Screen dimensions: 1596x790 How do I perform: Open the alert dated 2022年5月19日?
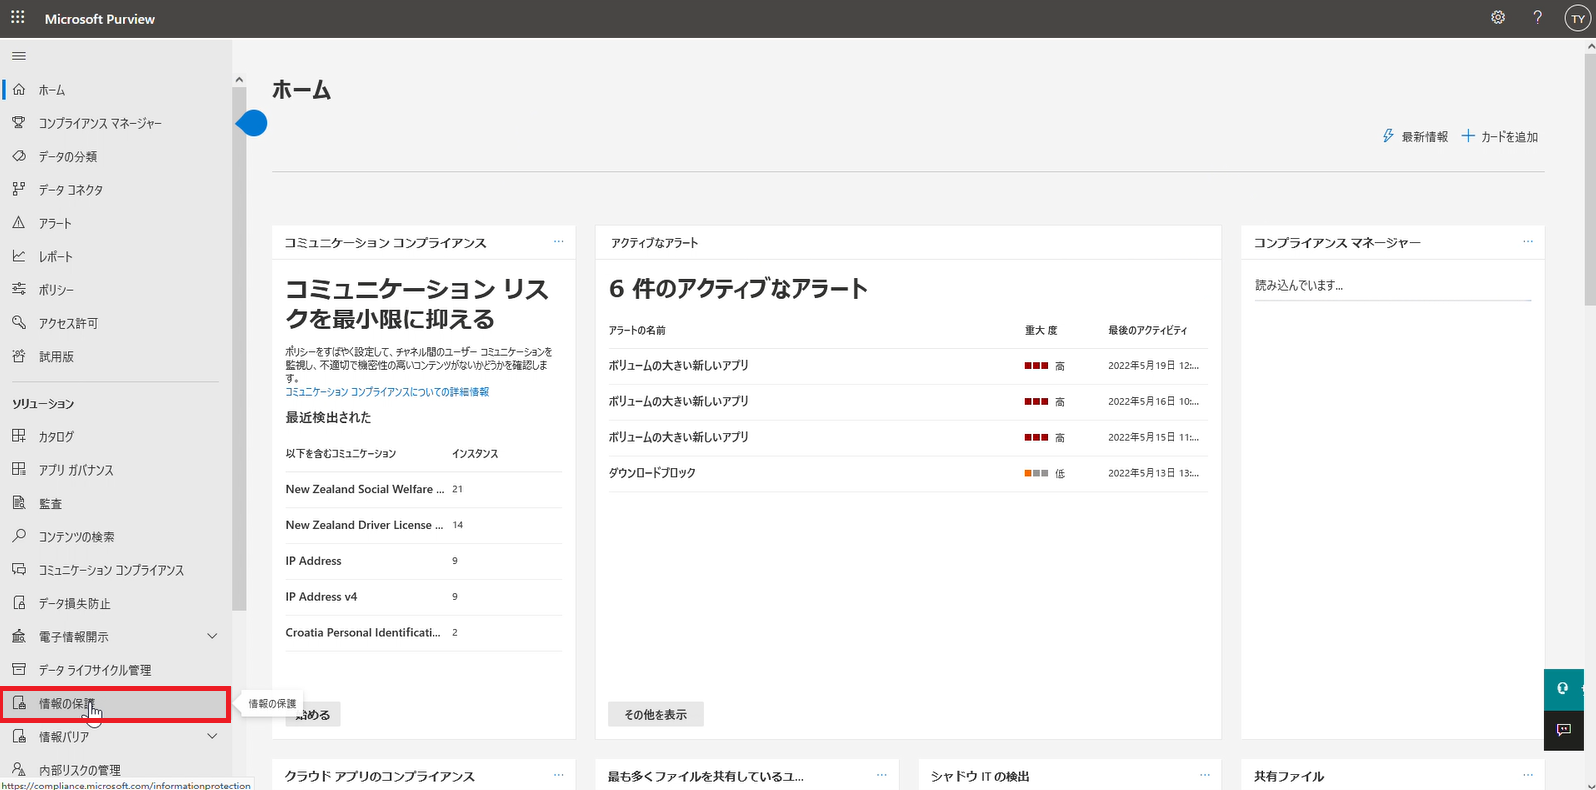click(x=908, y=365)
